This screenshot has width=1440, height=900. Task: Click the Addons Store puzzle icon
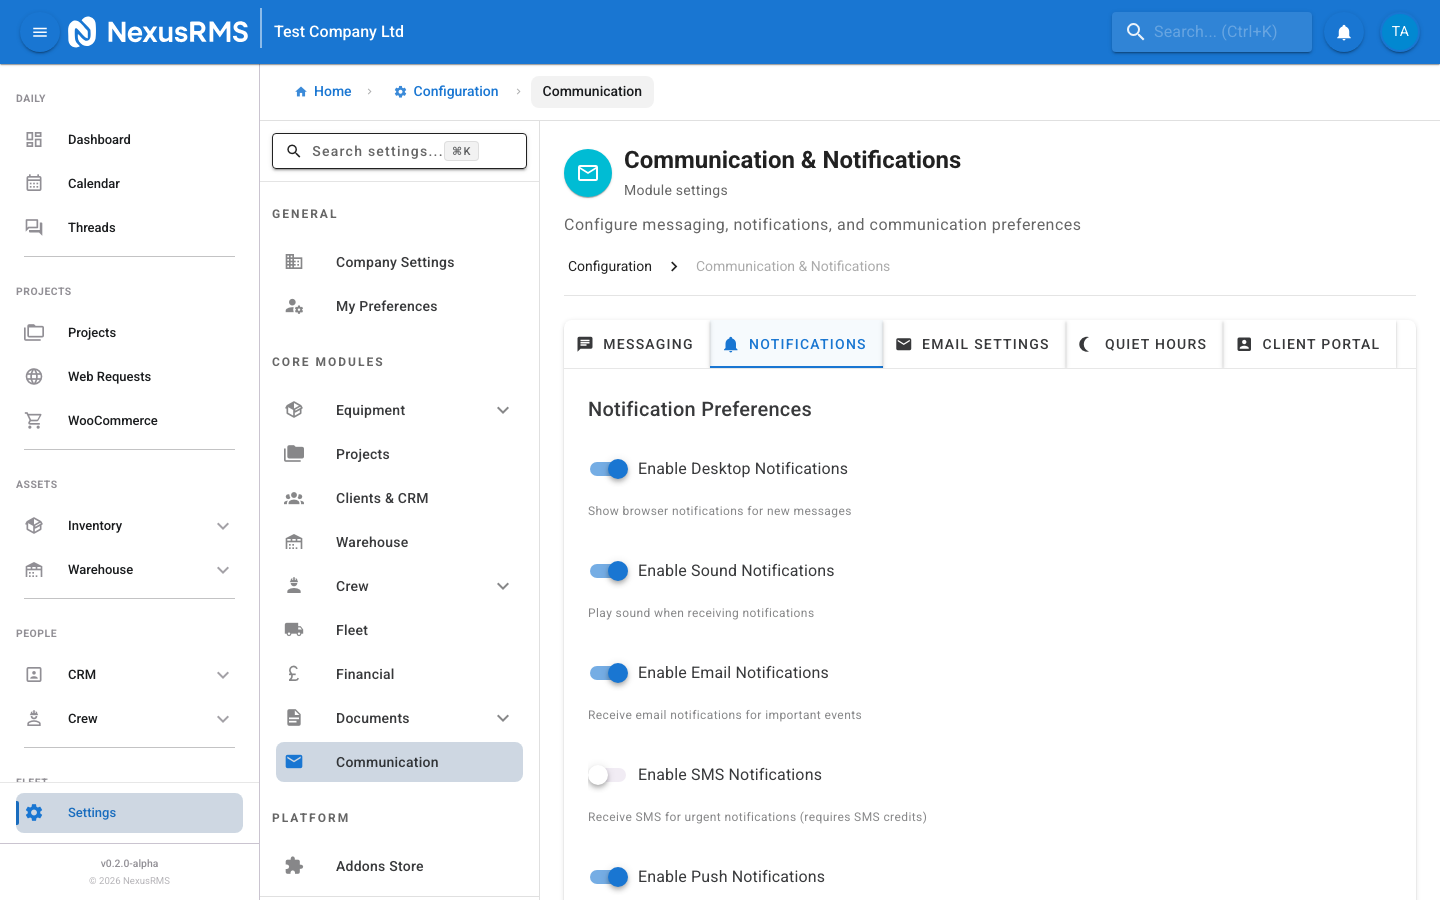click(294, 866)
